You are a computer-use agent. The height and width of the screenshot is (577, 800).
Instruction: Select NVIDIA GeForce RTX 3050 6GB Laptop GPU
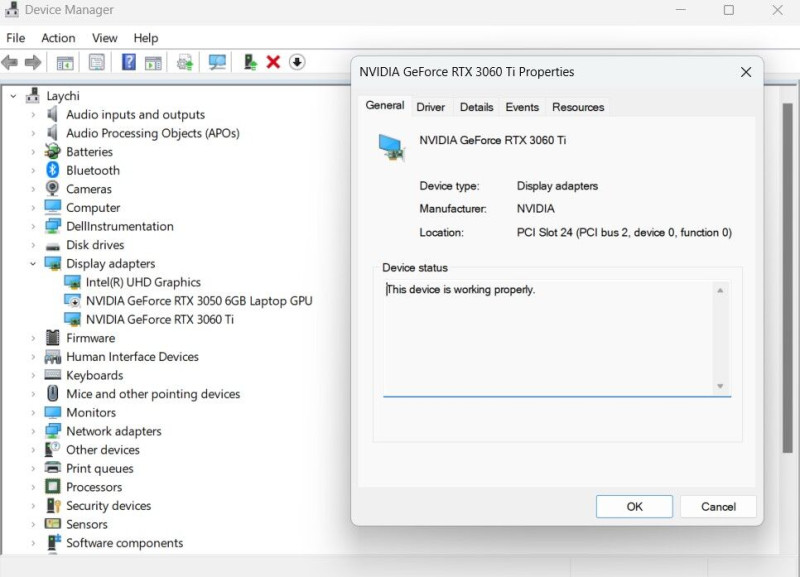199,301
